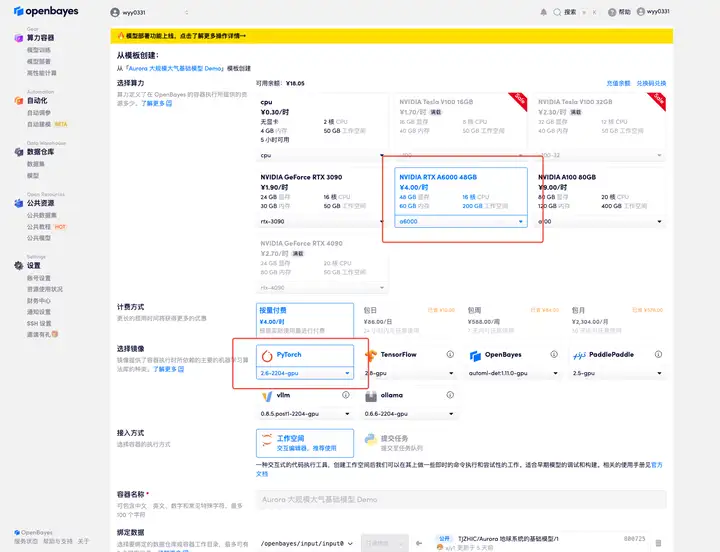
Task: Select the 工作空间 access mode
Action: coord(305,443)
